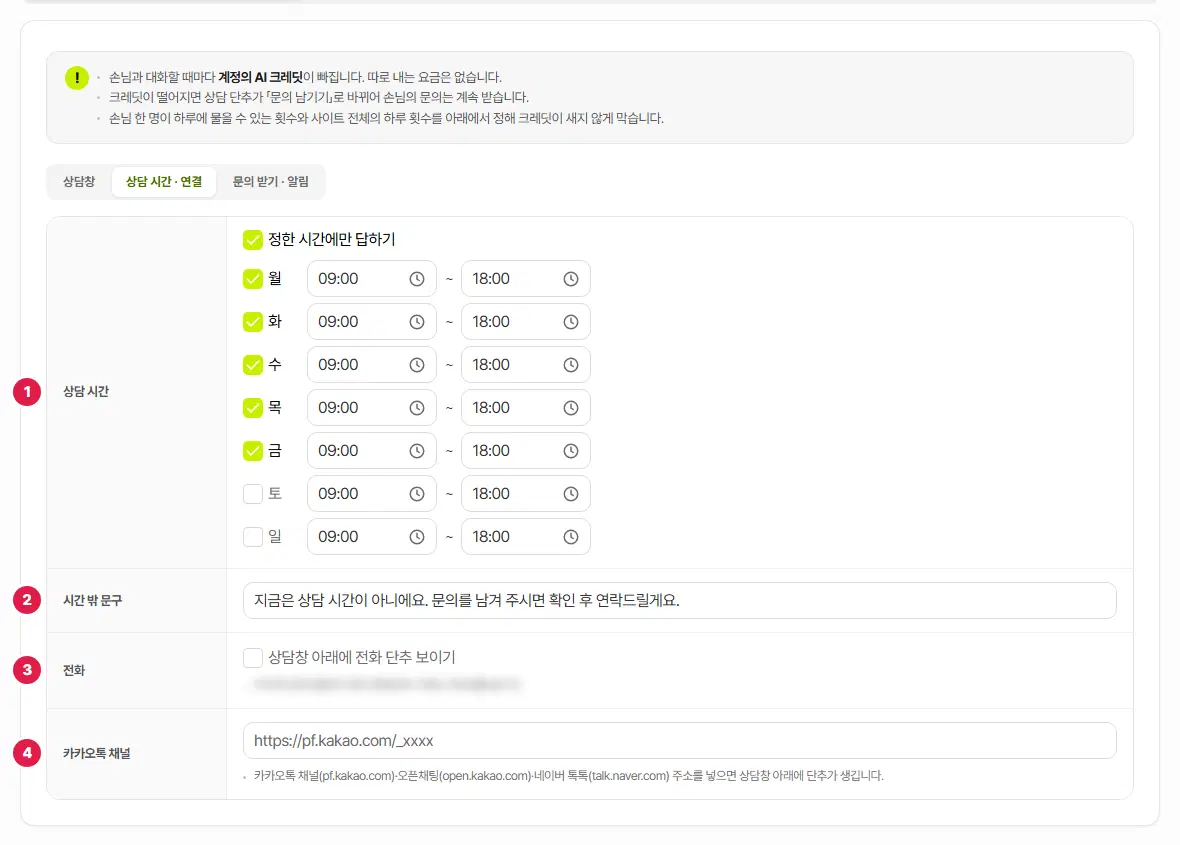Focus the 카카오톡 채널 URL field

(680, 741)
